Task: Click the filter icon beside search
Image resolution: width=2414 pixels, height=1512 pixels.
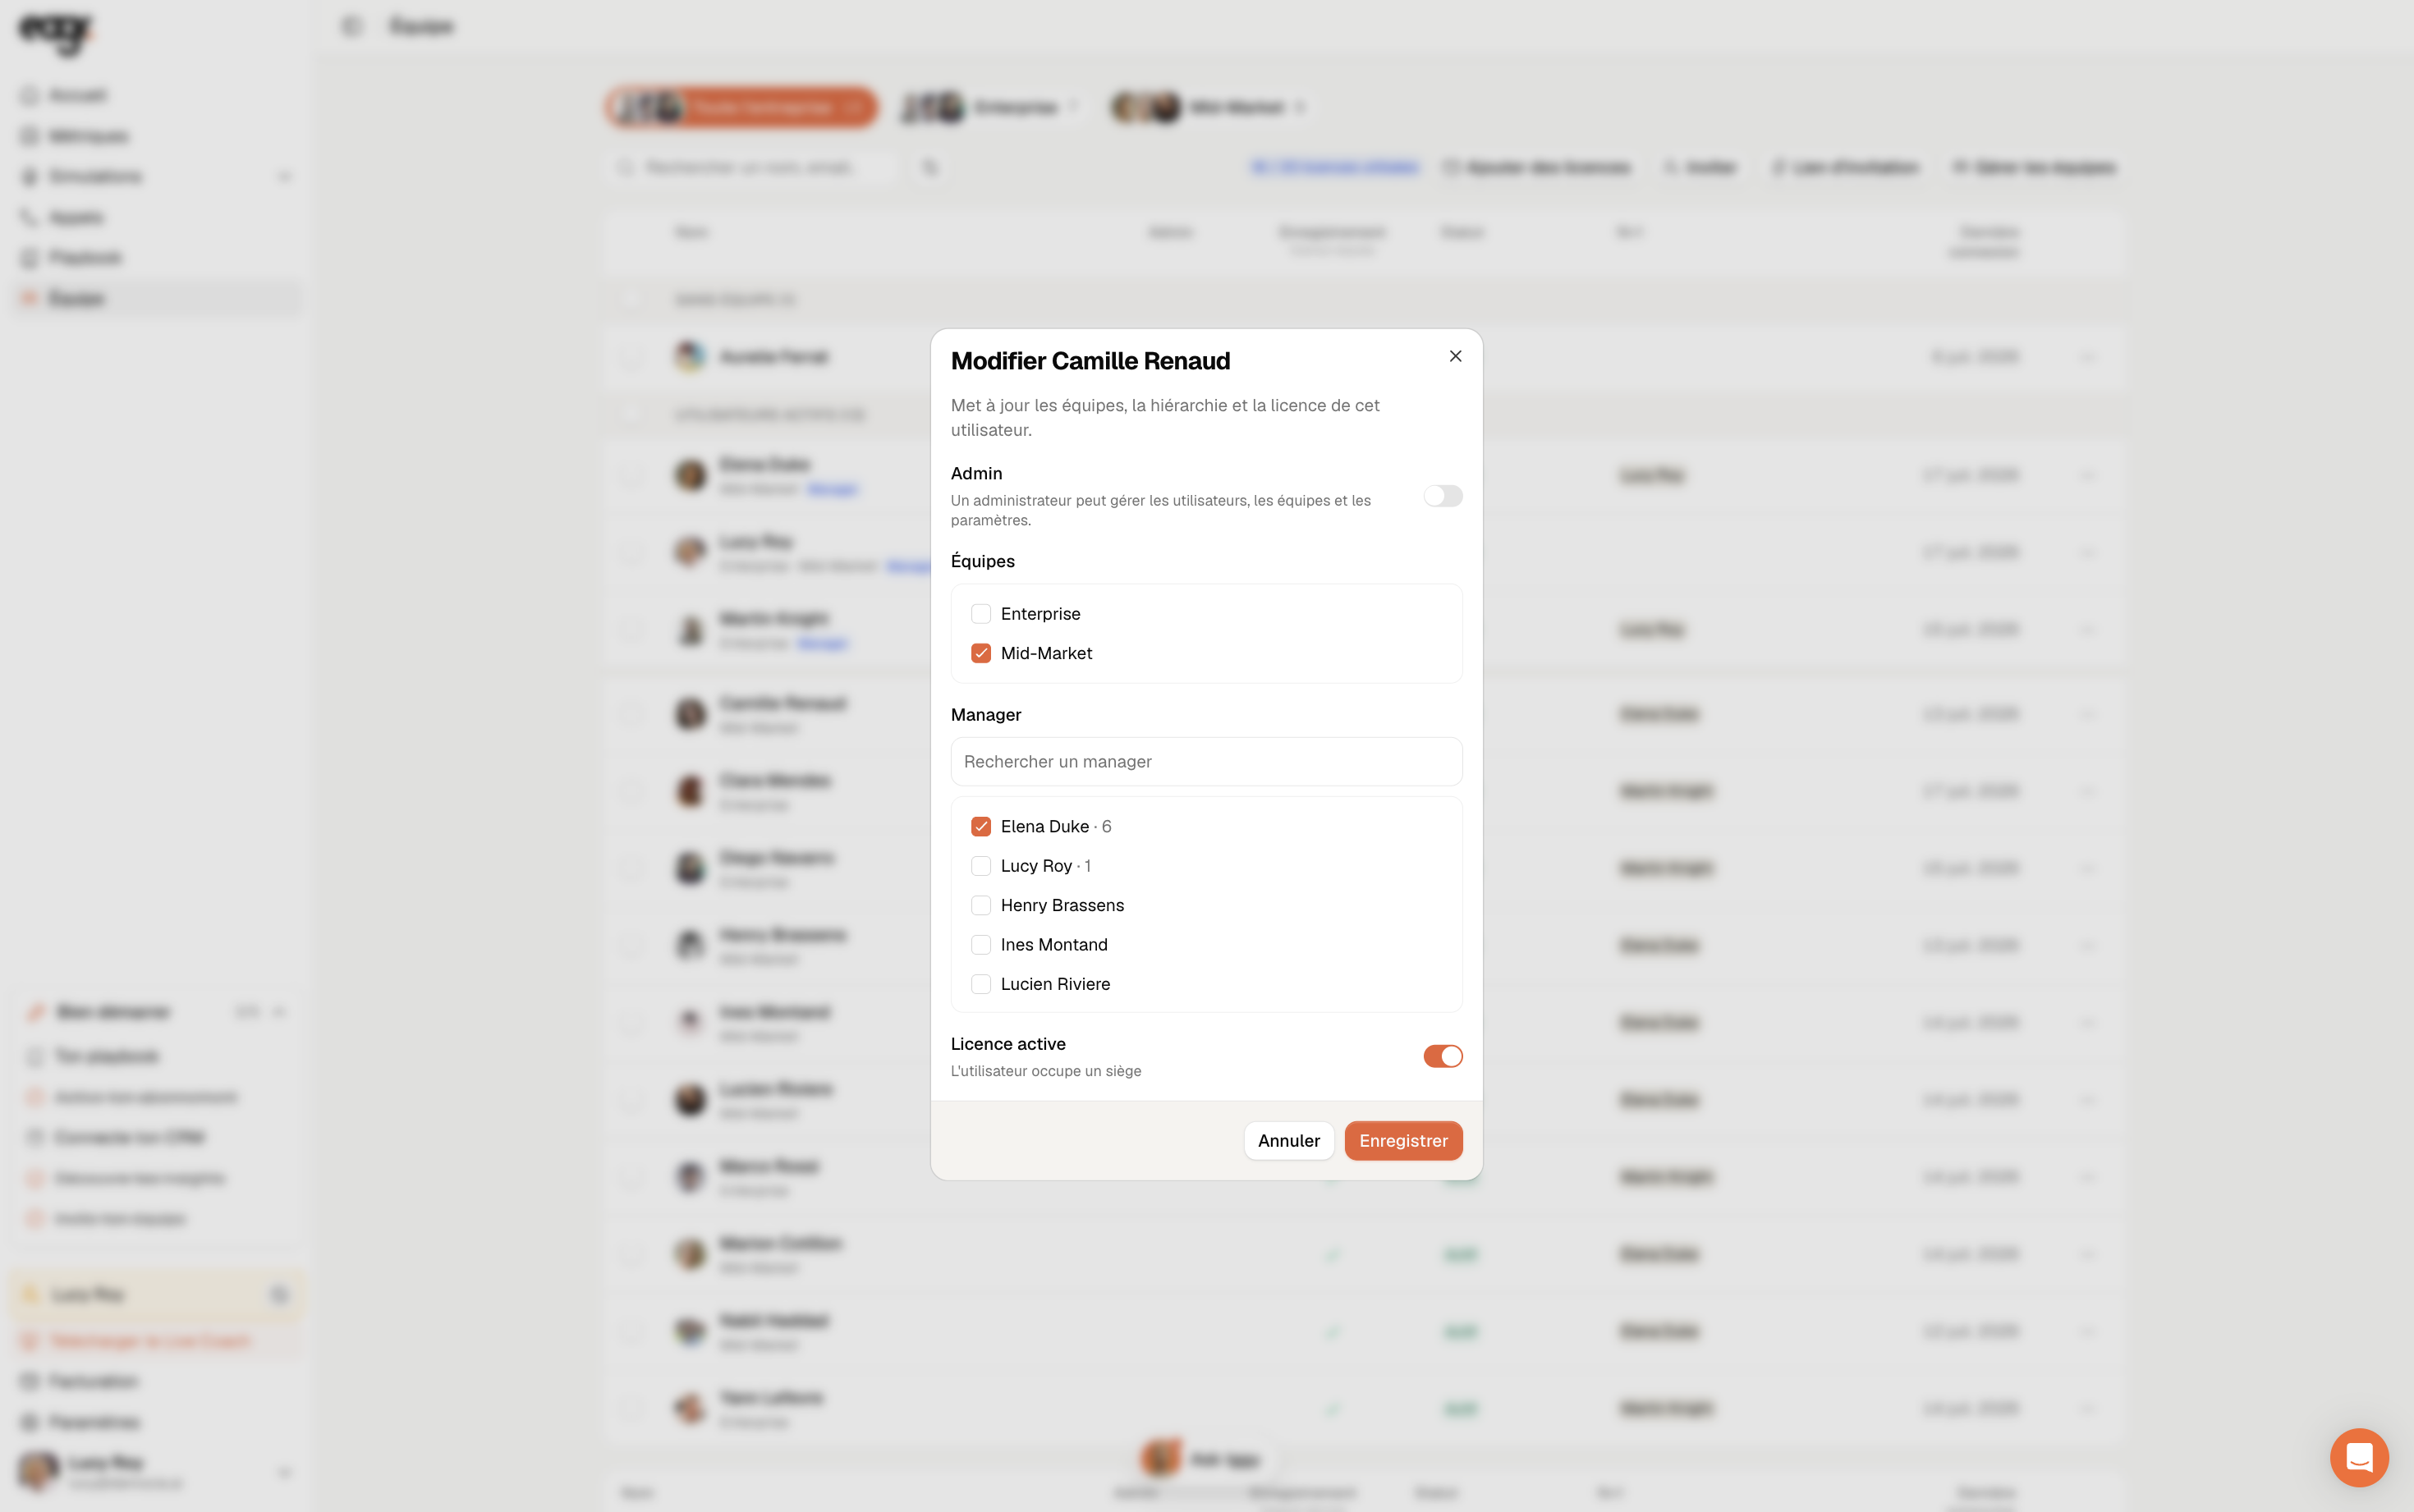Action: pyautogui.click(x=930, y=167)
